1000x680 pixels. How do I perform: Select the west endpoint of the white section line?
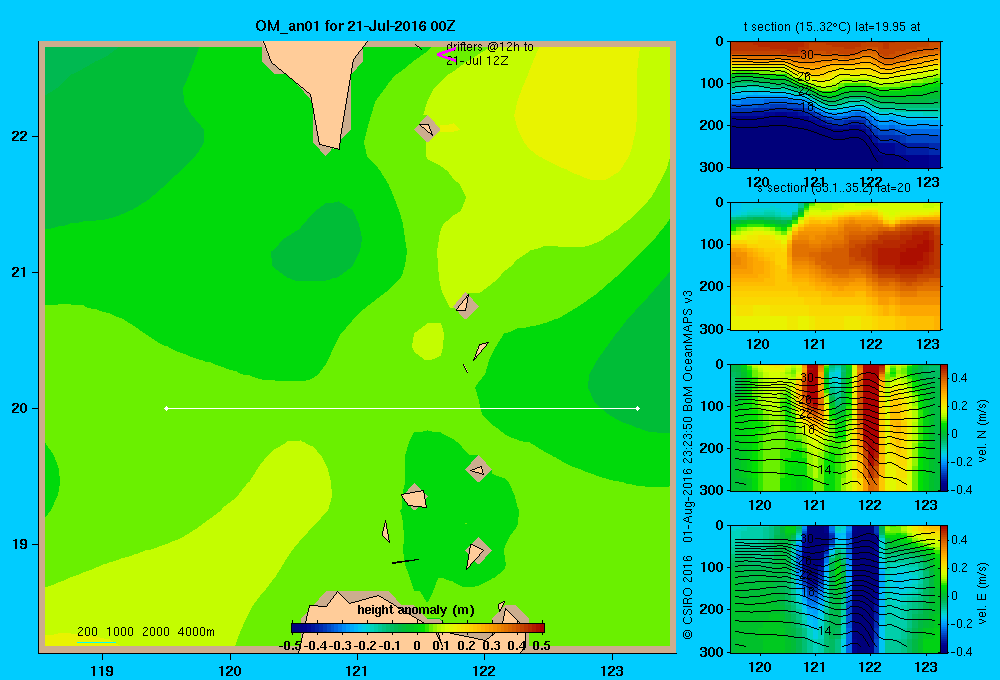(x=166, y=408)
